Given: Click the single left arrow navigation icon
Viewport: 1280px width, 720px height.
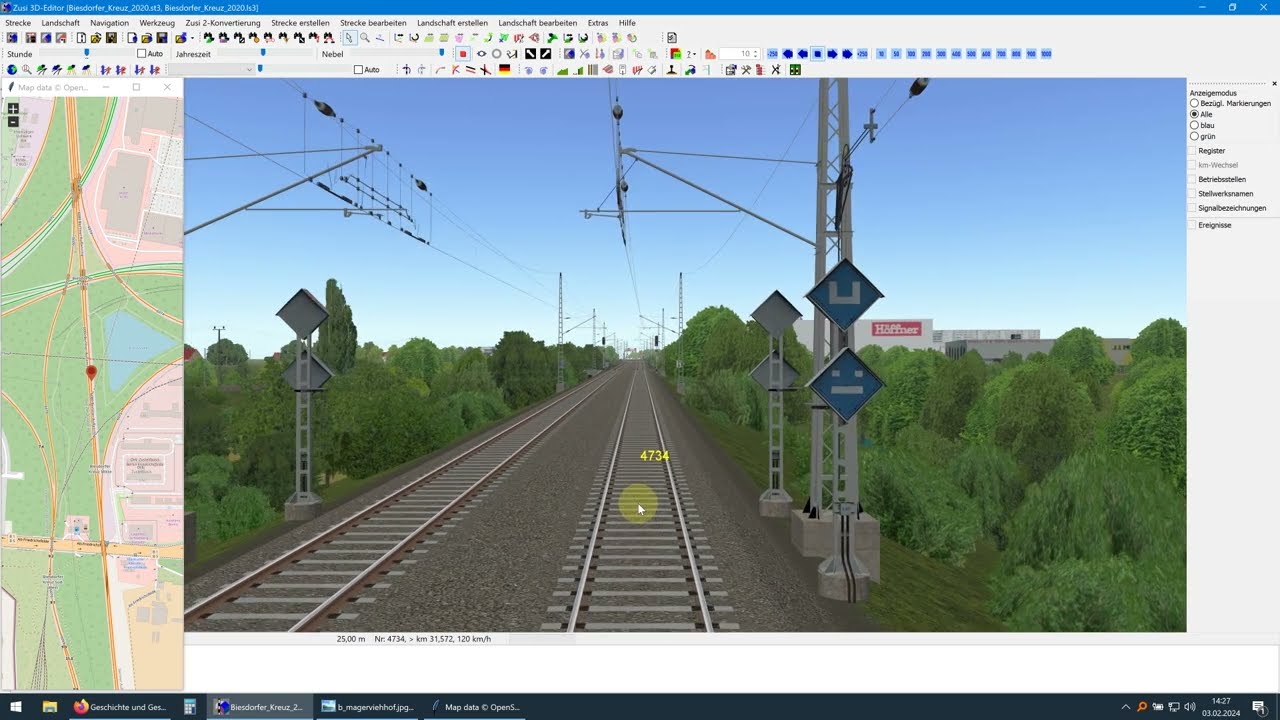Looking at the screenshot, I should (802, 54).
